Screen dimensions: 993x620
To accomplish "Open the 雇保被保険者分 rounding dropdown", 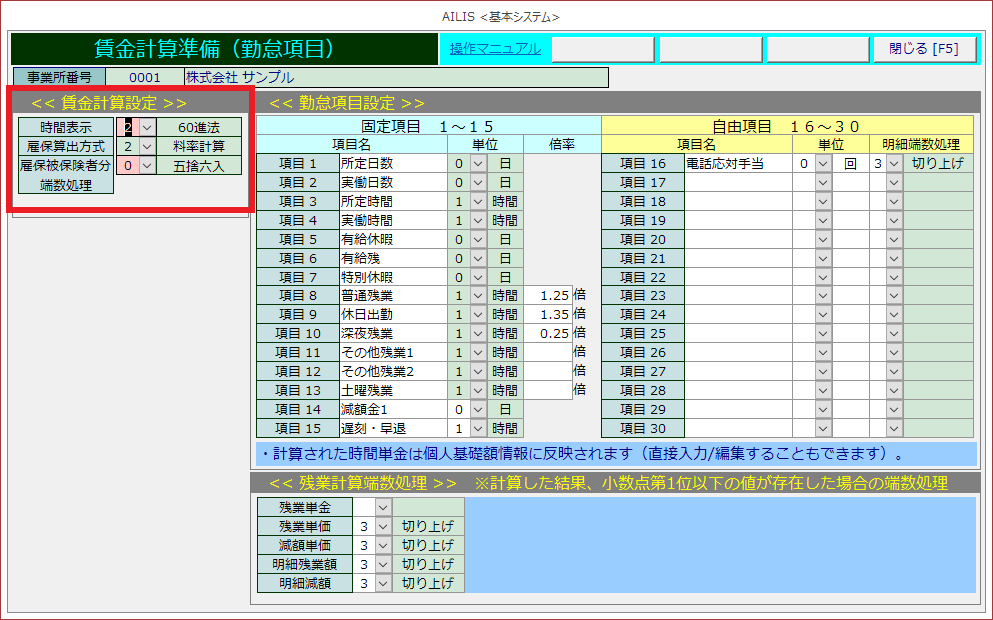I will [x=147, y=165].
